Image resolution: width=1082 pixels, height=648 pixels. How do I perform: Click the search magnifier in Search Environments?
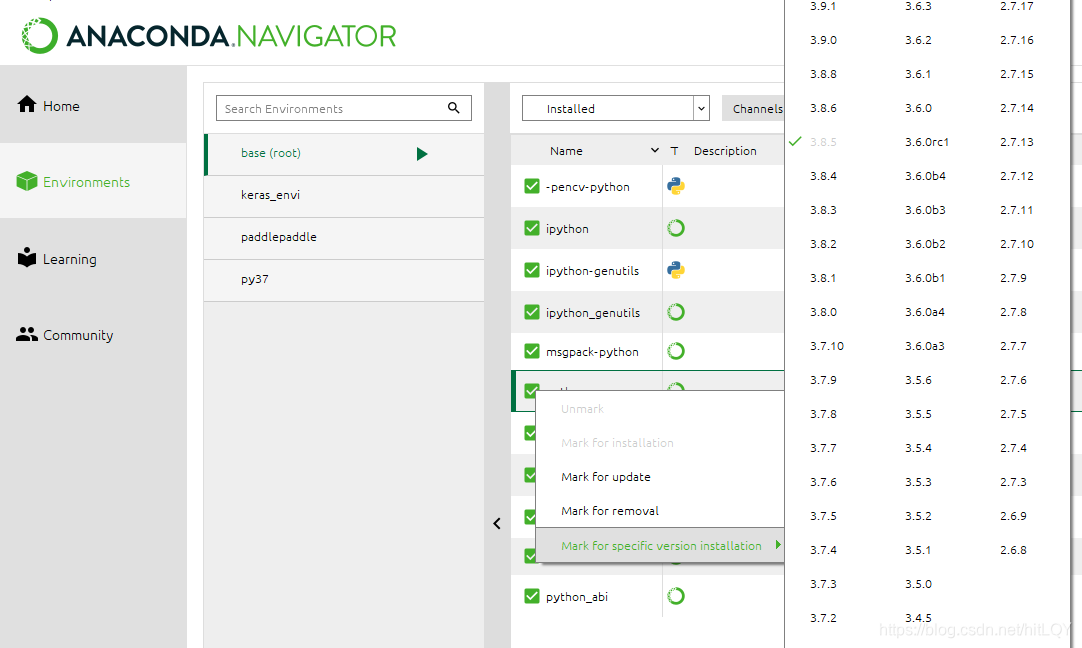pos(453,108)
